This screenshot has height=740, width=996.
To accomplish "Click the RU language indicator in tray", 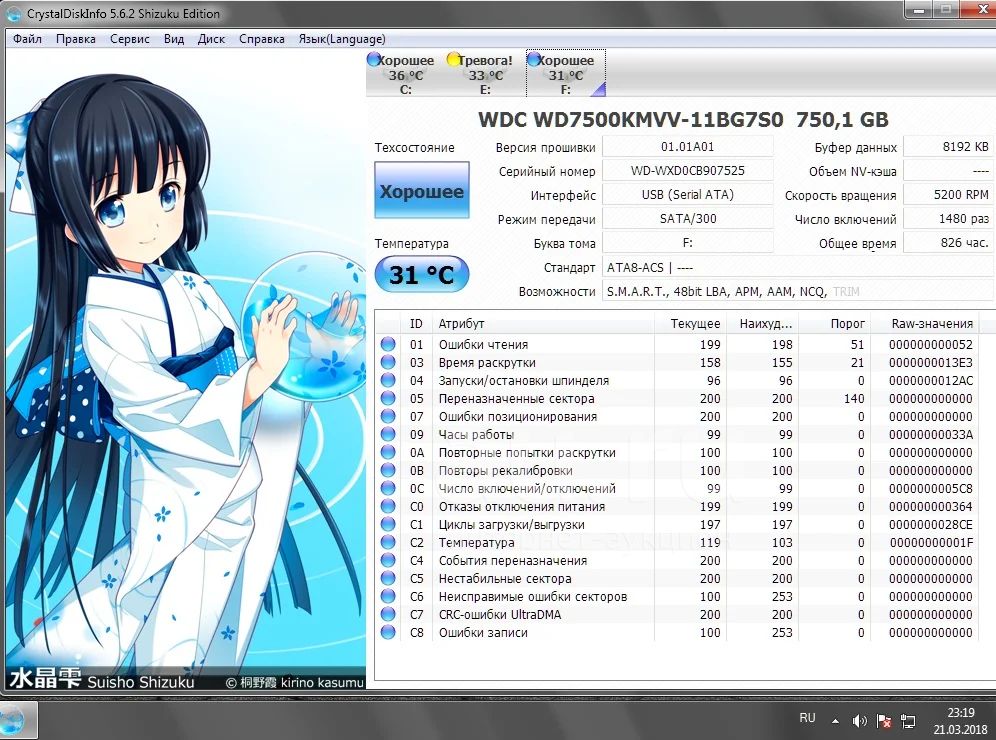I will coord(807,718).
